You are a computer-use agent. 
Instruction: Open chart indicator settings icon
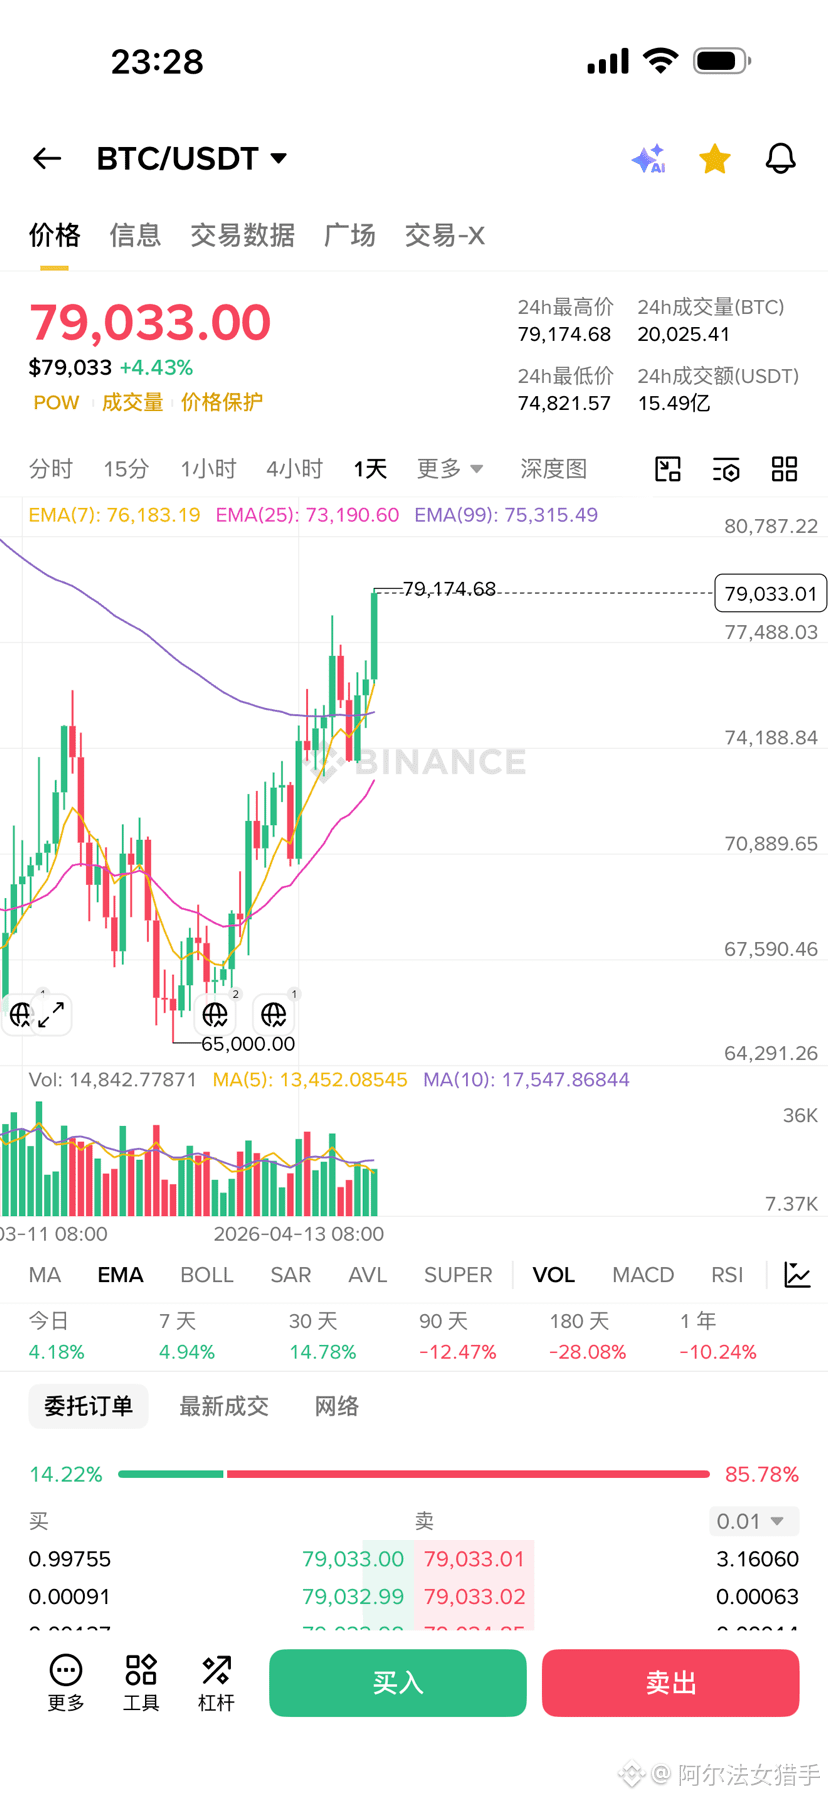[x=726, y=469]
